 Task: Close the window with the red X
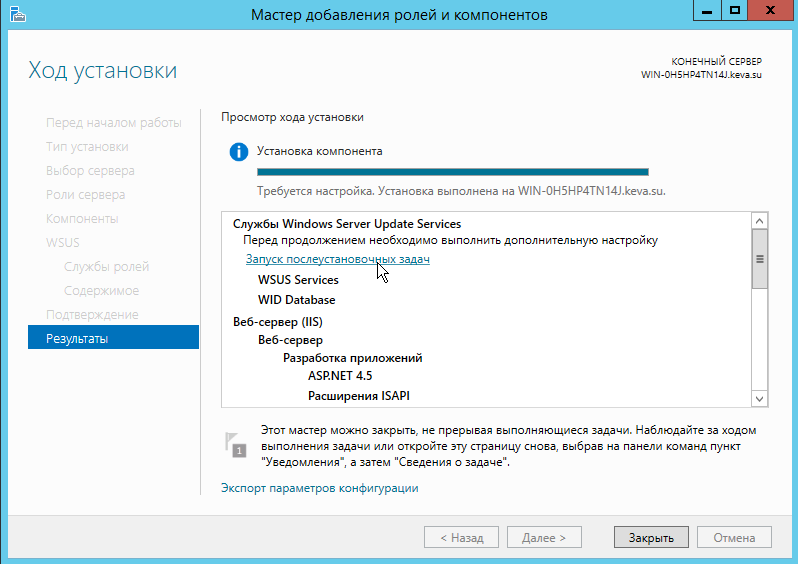pyautogui.click(x=771, y=10)
